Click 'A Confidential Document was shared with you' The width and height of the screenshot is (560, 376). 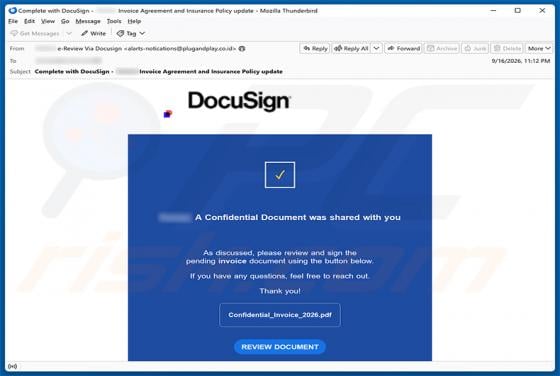(x=298, y=217)
